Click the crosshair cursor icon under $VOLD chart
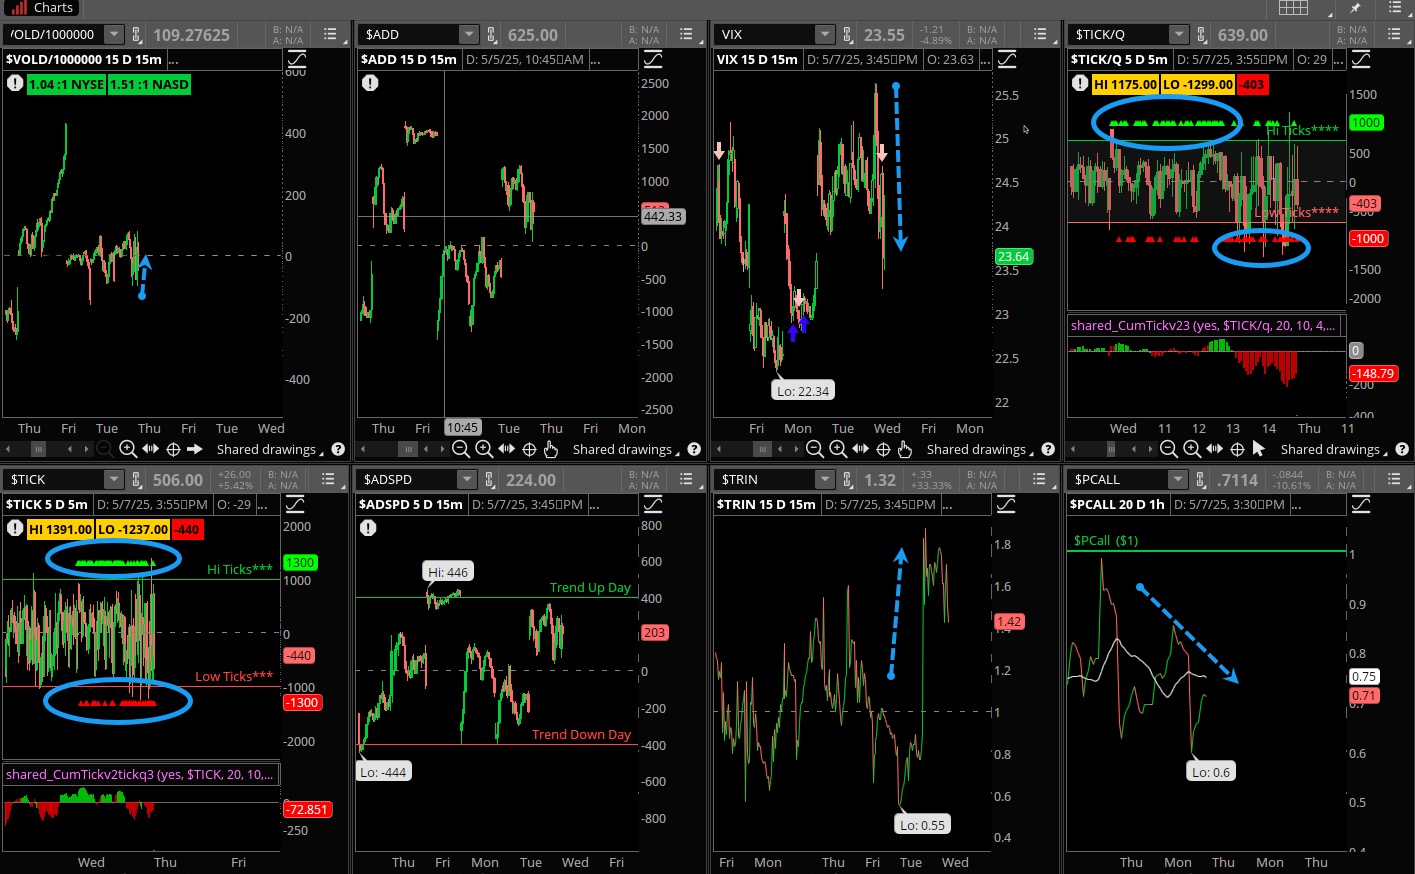Screen dimensions: 1415x874 [173, 449]
